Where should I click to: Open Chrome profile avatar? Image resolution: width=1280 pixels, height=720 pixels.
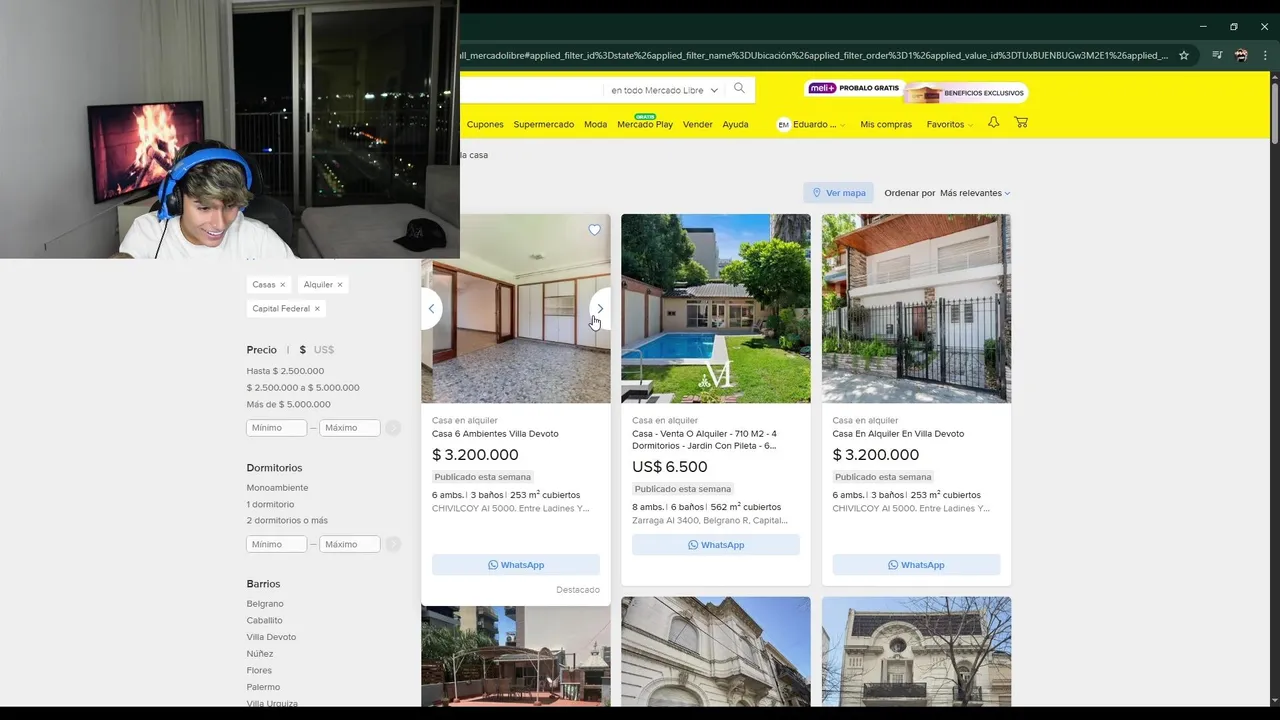pos(1241,56)
